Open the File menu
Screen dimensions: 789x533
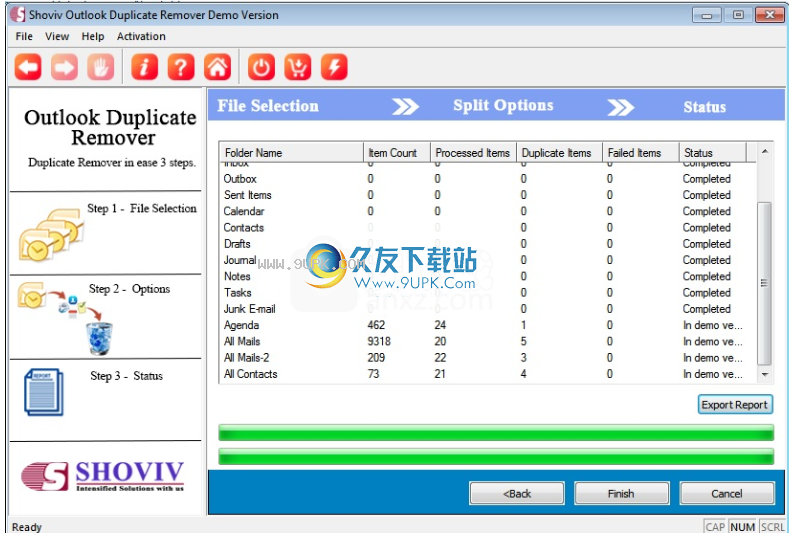click(24, 36)
